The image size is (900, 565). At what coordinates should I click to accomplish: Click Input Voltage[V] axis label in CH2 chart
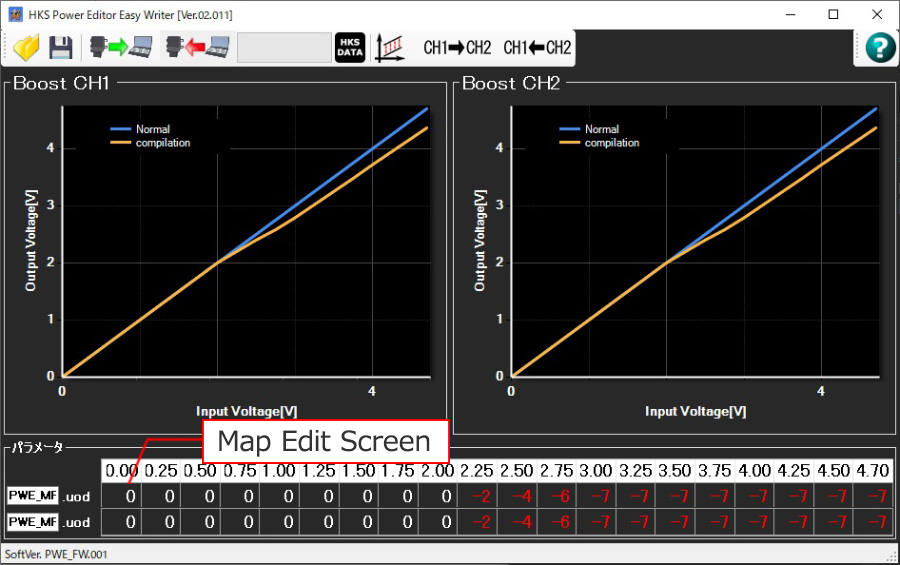(x=696, y=411)
